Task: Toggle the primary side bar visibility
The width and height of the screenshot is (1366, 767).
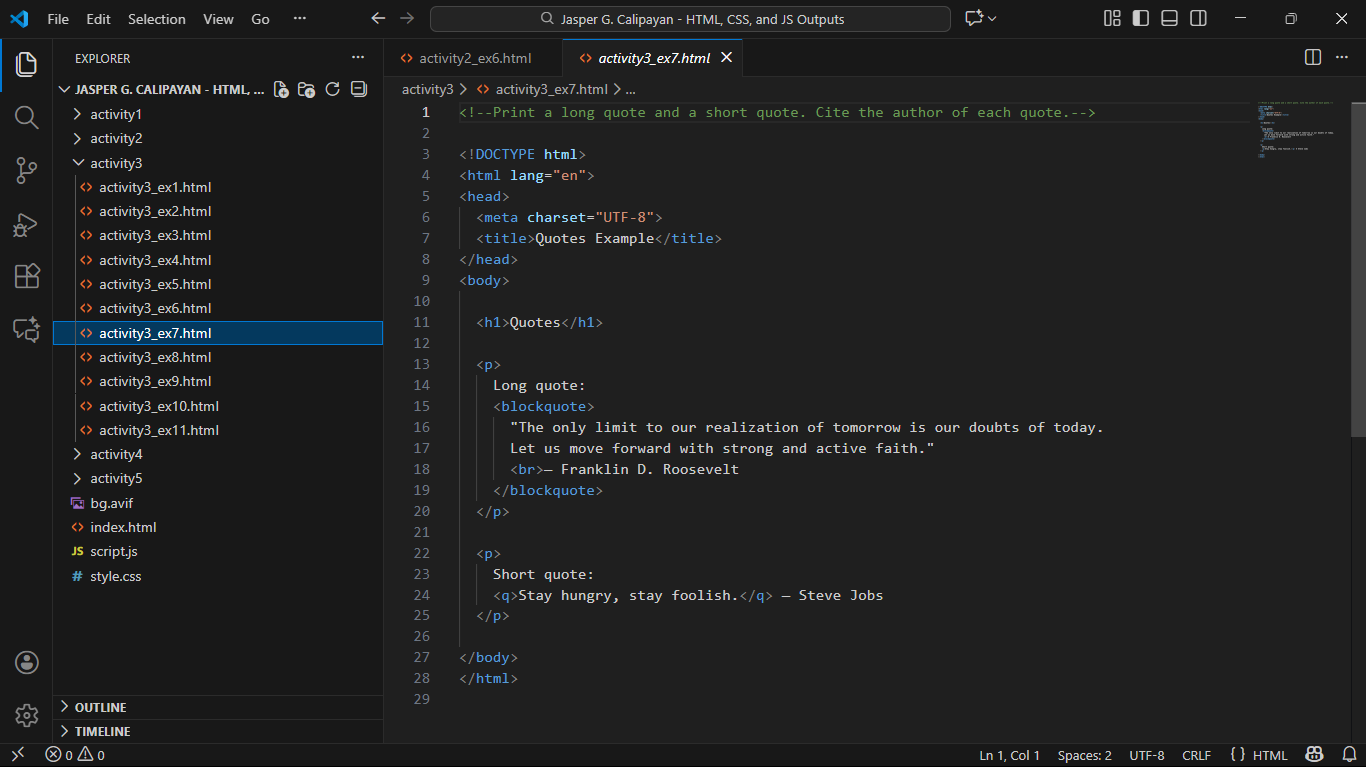Action: point(1140,19)
